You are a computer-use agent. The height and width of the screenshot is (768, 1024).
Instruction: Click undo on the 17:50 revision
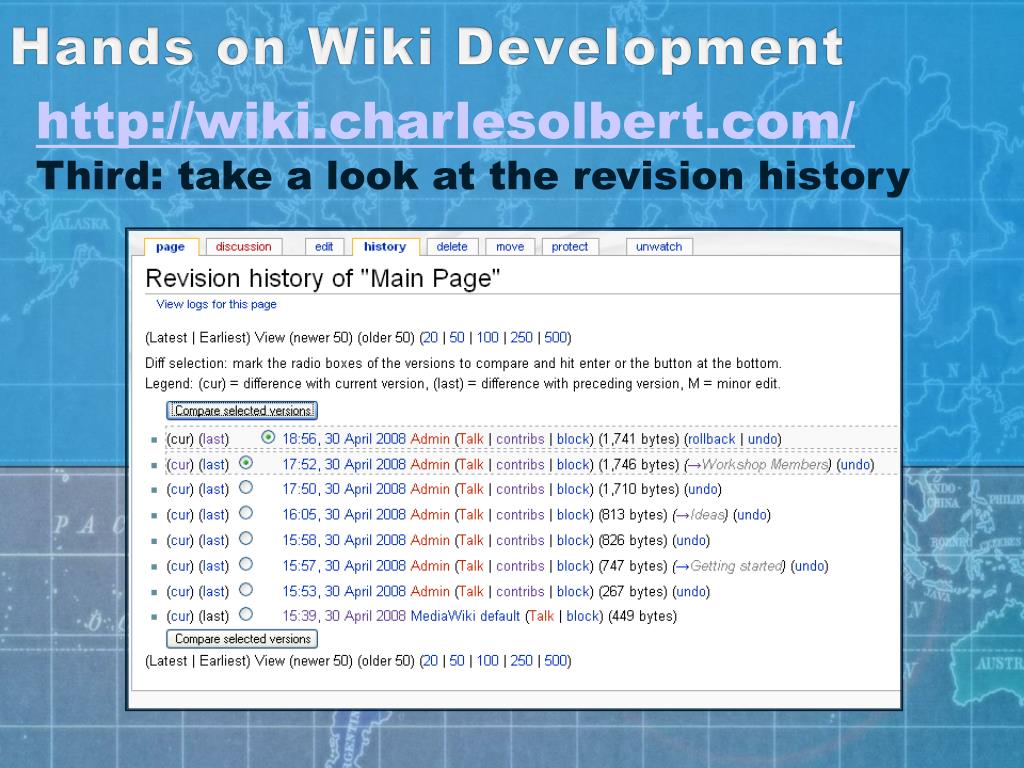[x=703, y=489]
